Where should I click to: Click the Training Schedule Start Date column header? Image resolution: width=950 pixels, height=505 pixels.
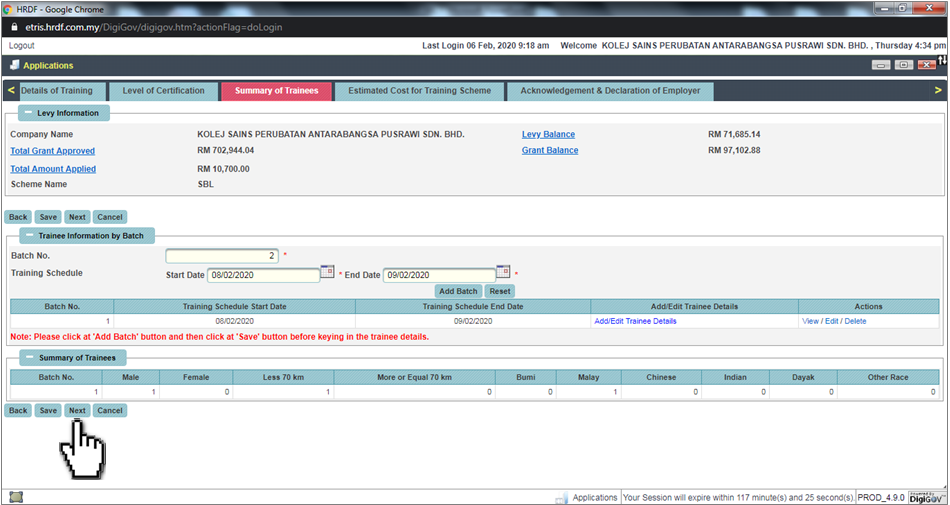[x=234, y=306]
